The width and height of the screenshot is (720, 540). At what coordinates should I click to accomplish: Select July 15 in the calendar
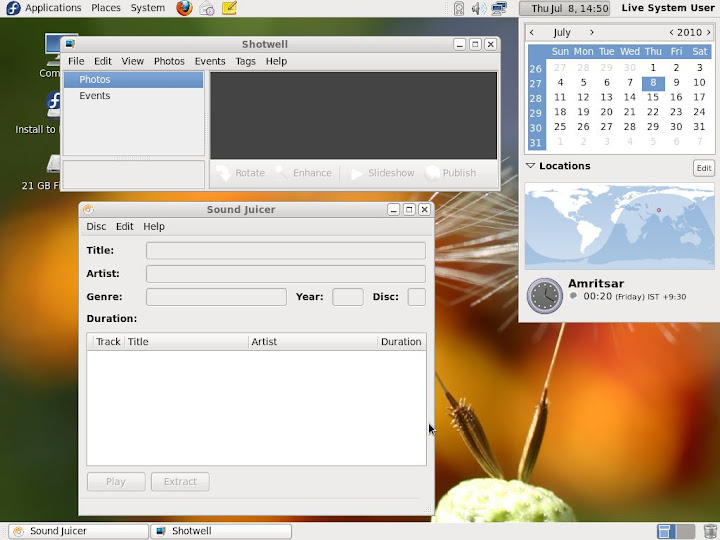pyautogui.click(x=652, y=97)
